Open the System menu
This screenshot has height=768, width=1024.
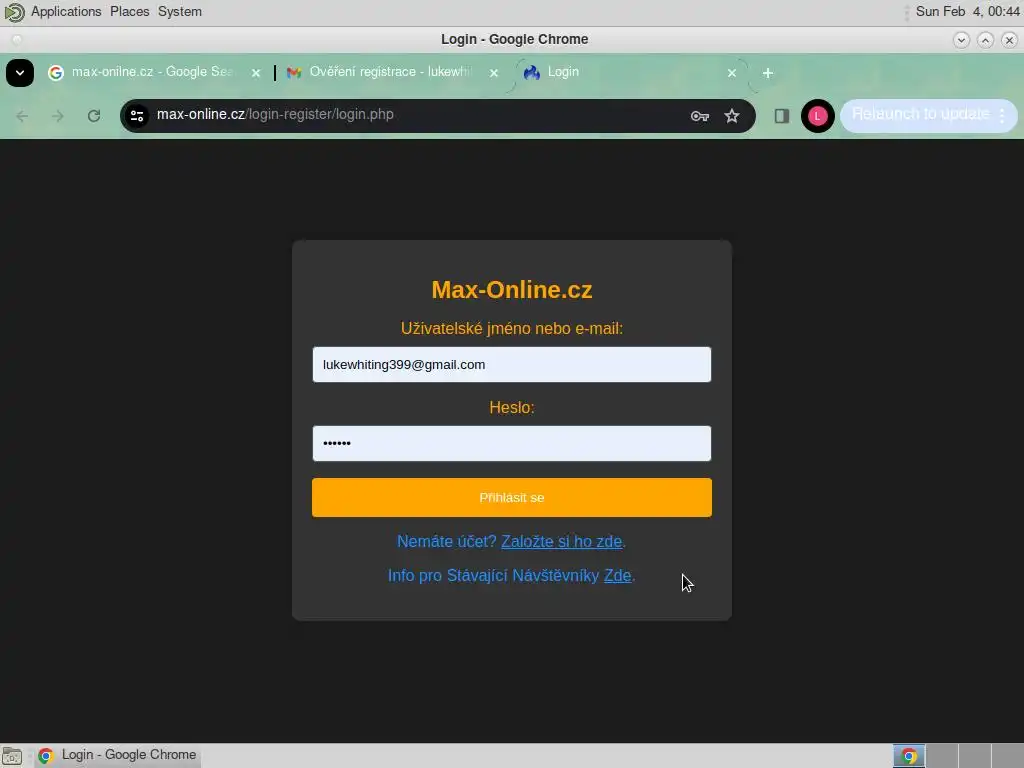180,12
